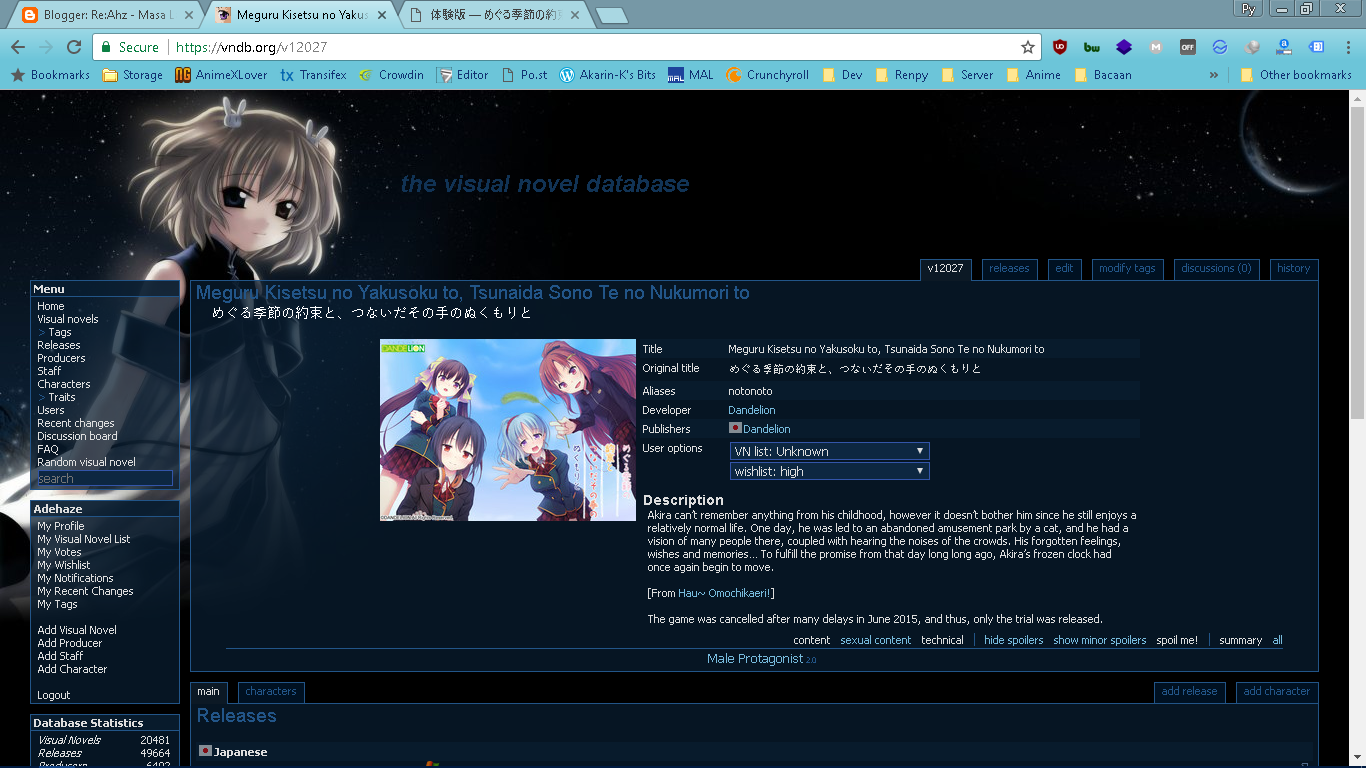Open the blue 'a' toolbar extension icon
The width and height of the screenshot is (1366, 768).
click(1284, 47)
